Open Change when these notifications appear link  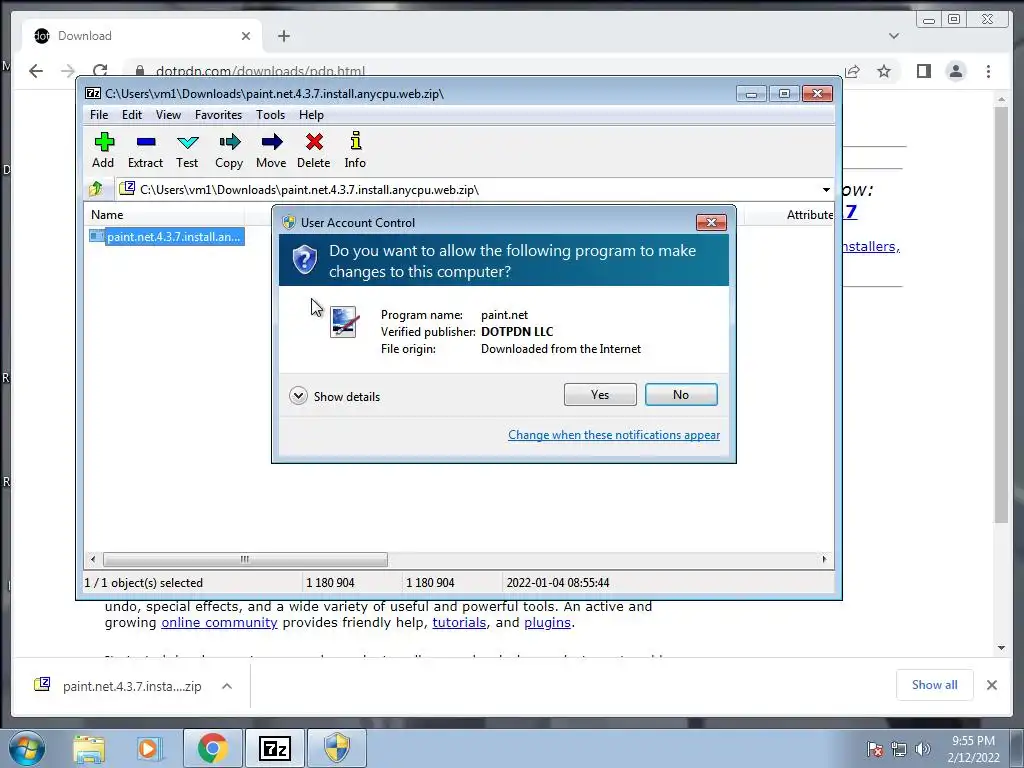click(x=614, y=435)
